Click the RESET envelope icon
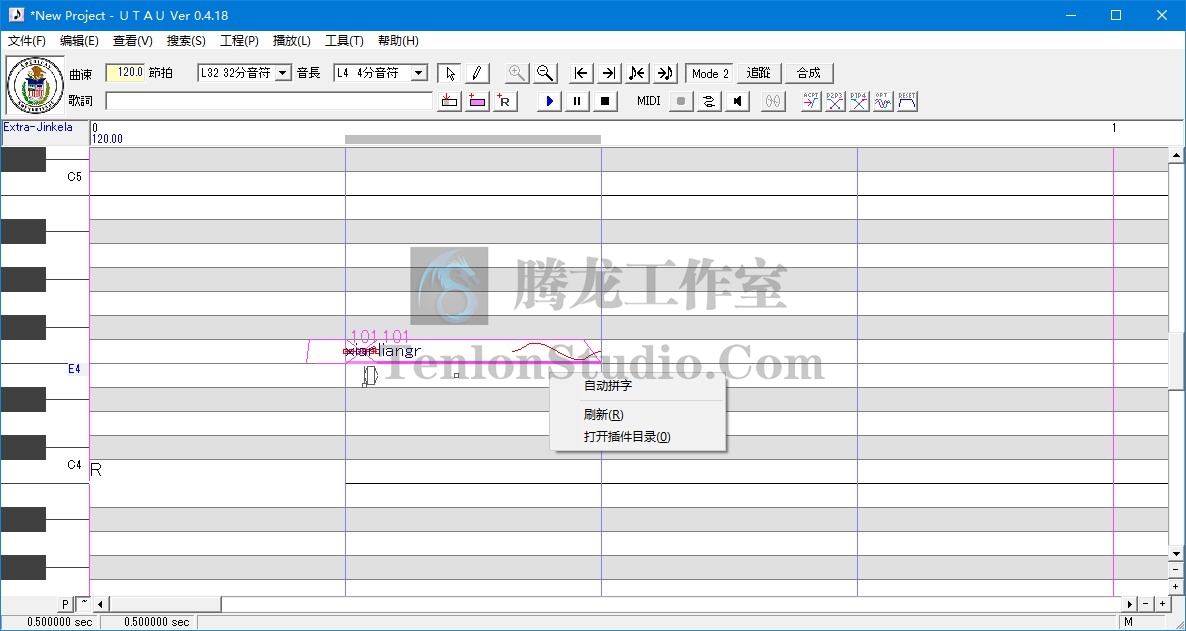1186x631 pixels. click(x=907, y=101)
